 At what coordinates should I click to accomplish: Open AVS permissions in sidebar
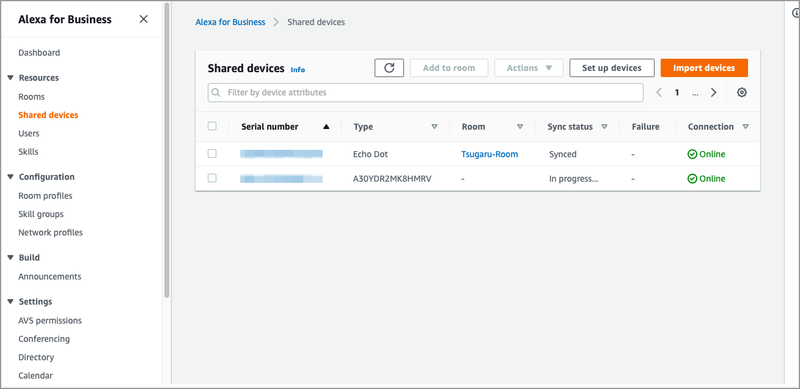50,321
